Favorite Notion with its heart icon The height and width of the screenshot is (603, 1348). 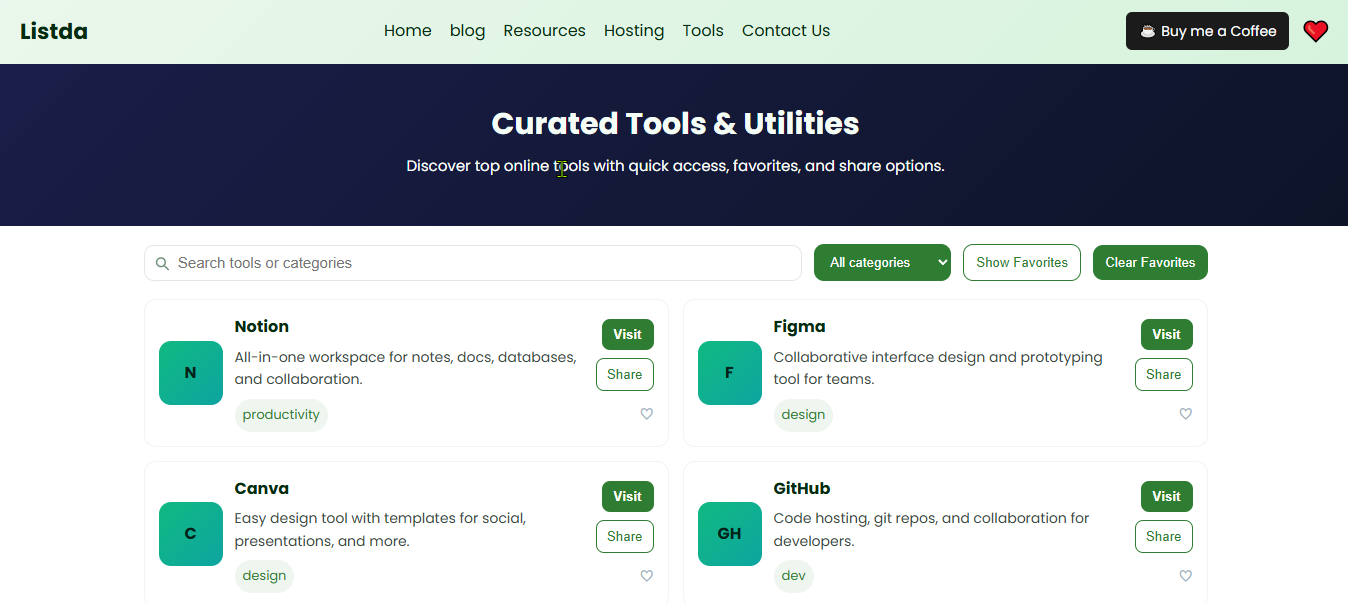pos(647,414)
